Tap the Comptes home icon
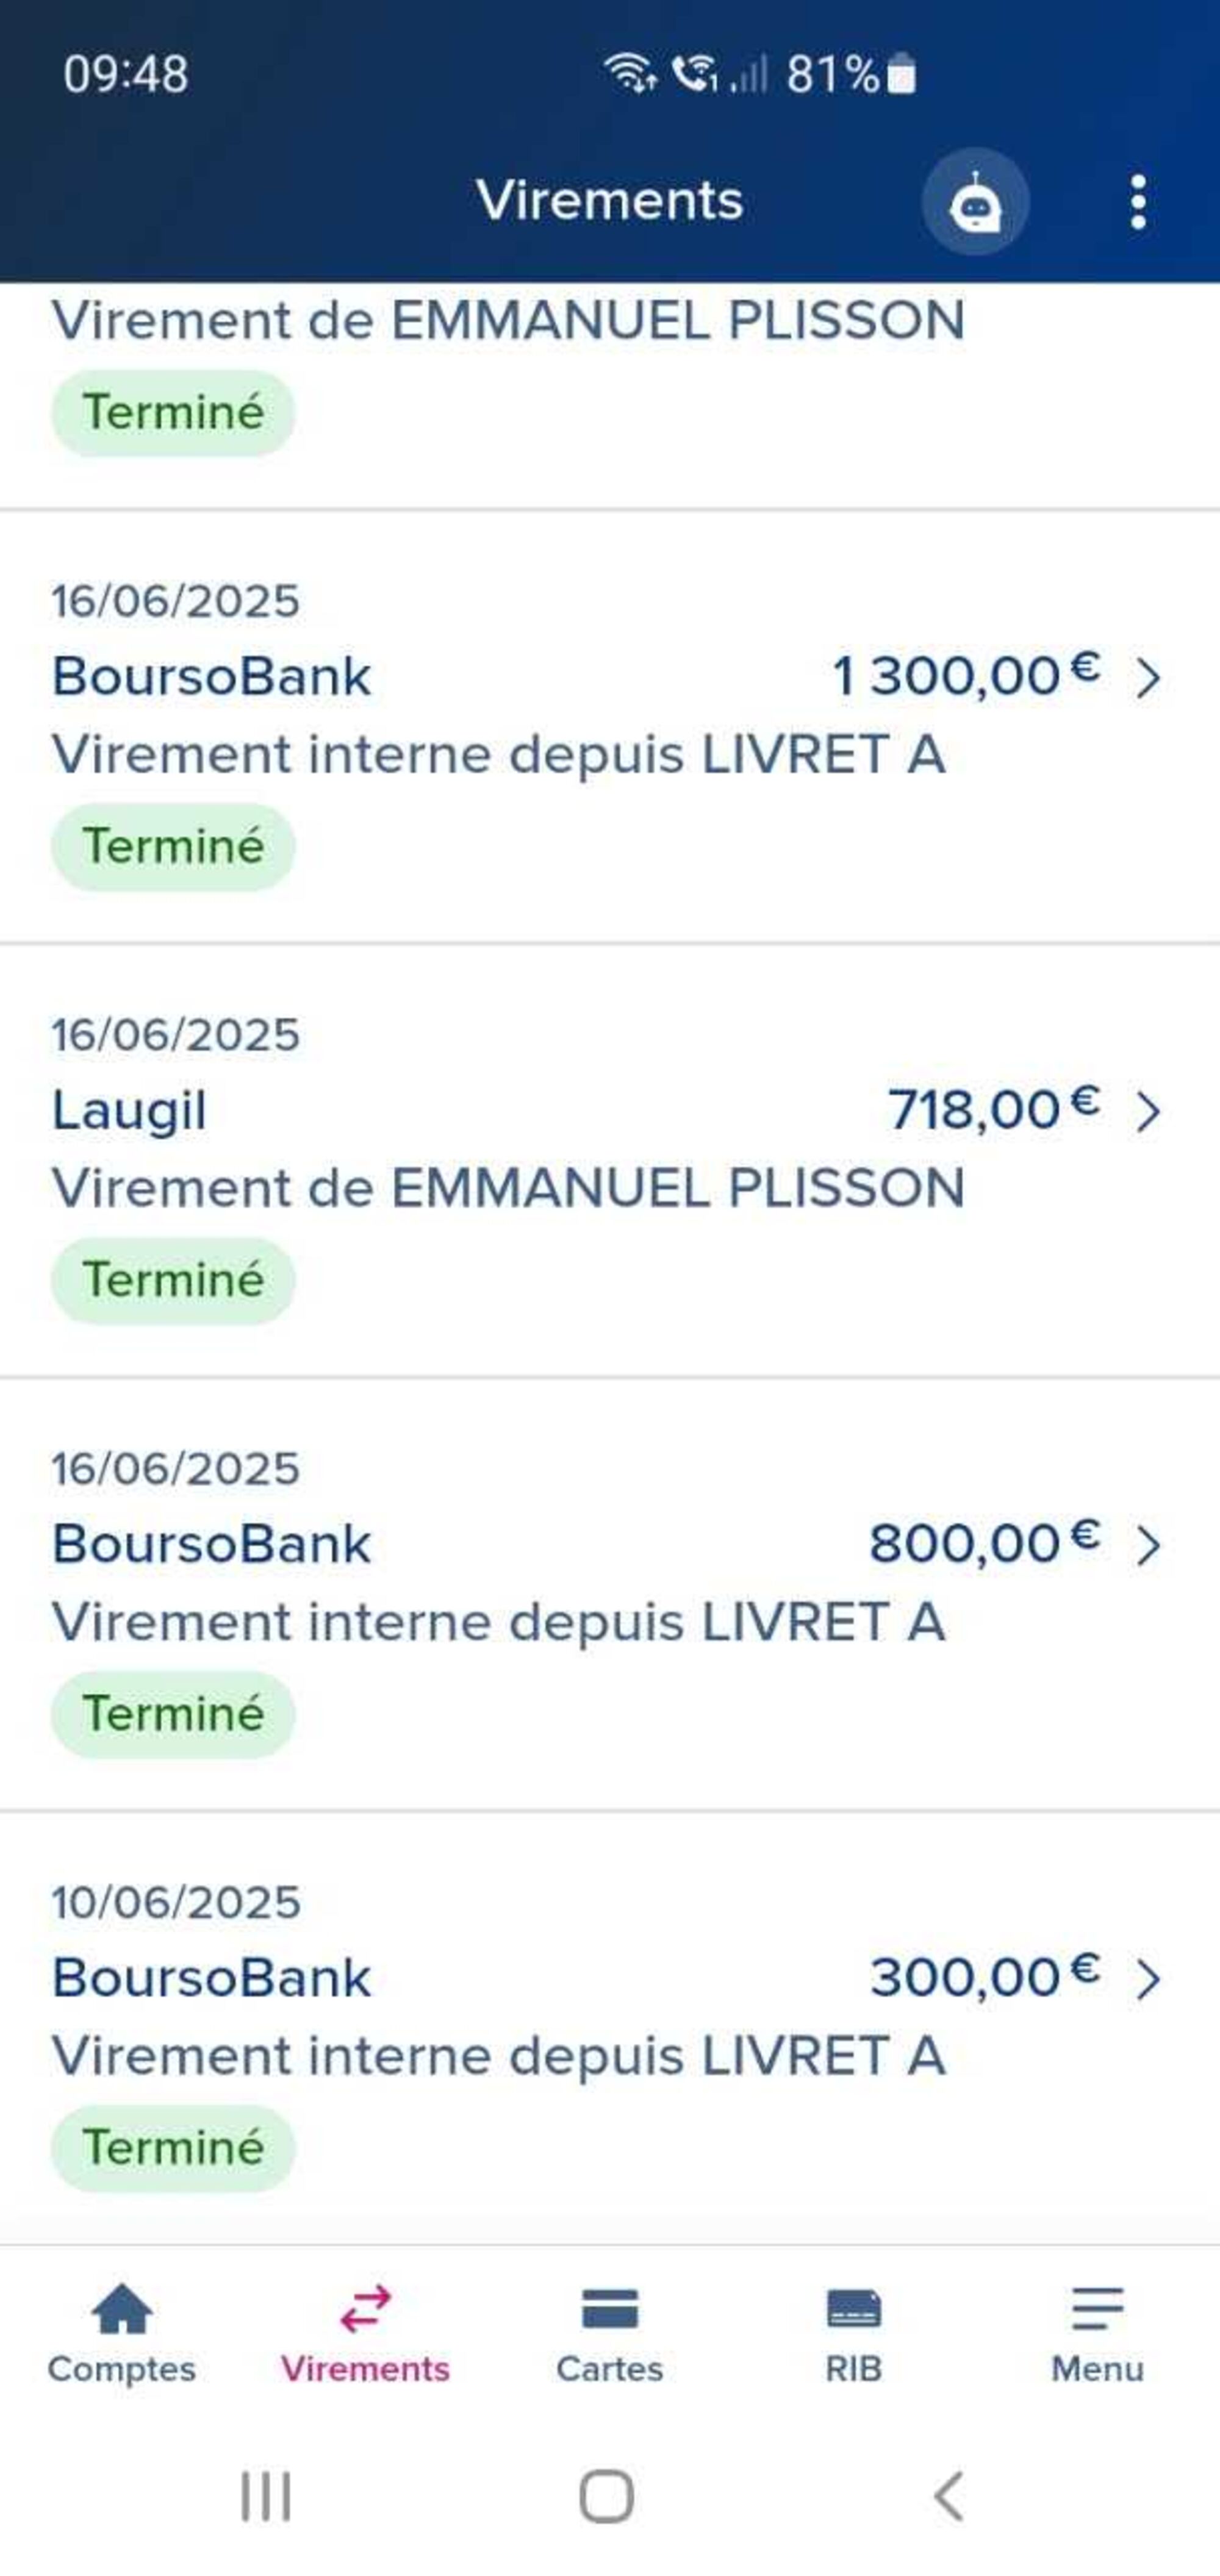The height and width of the screenshot is (2576, 1220). (121, 2310)
